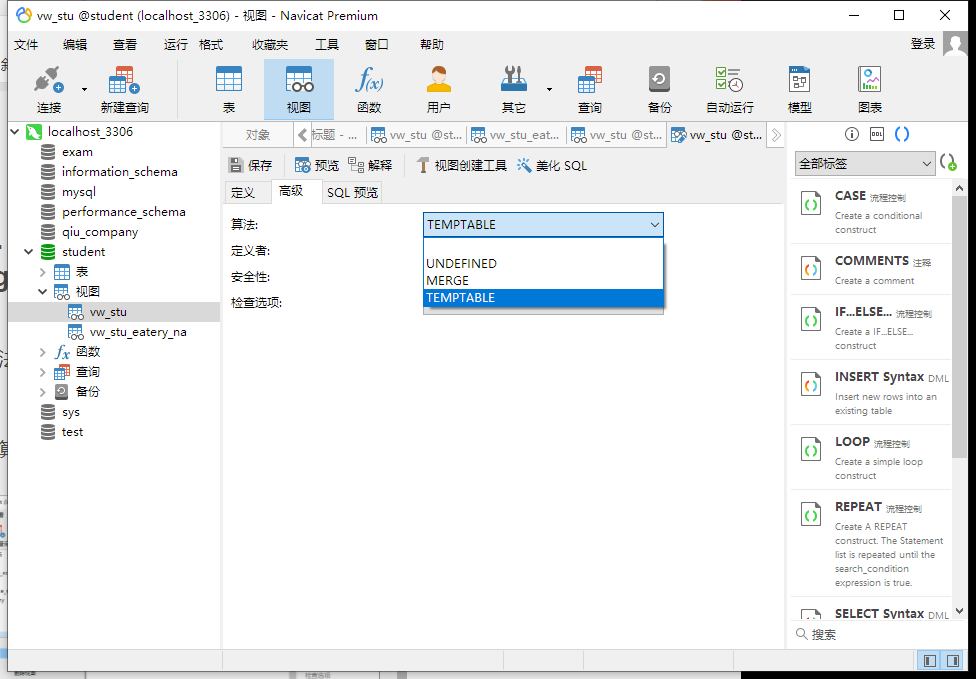Collapse the student database node
Screen dimensions: 976x679
coord(29,252)
